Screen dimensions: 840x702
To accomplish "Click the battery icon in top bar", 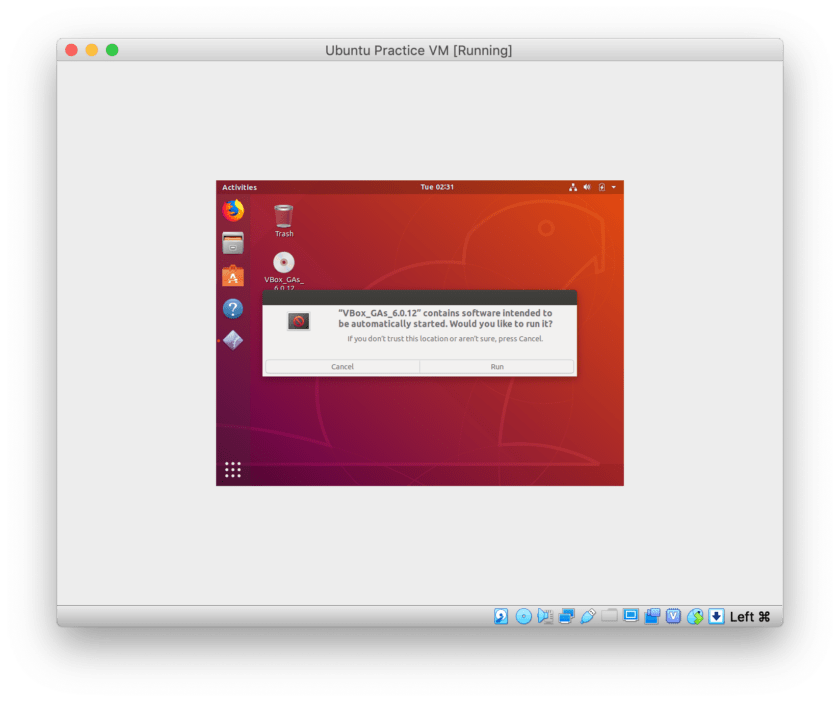I will [602, 187].
